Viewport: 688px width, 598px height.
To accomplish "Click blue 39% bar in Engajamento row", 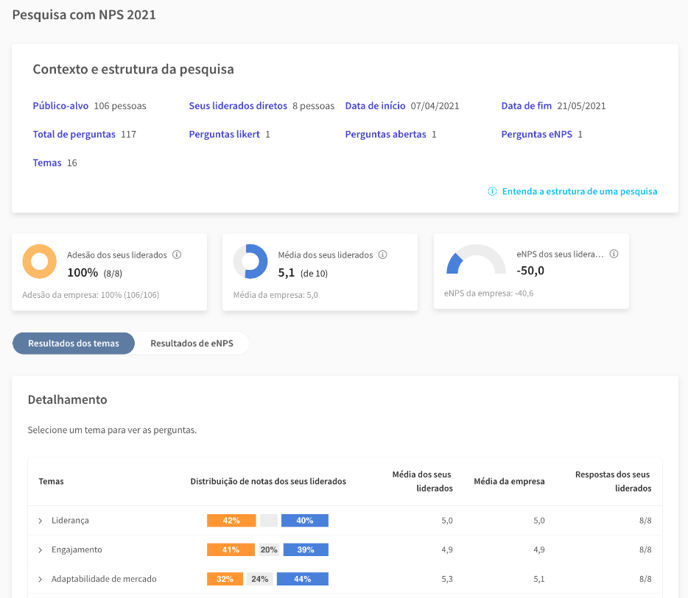I will click(306, 550).
